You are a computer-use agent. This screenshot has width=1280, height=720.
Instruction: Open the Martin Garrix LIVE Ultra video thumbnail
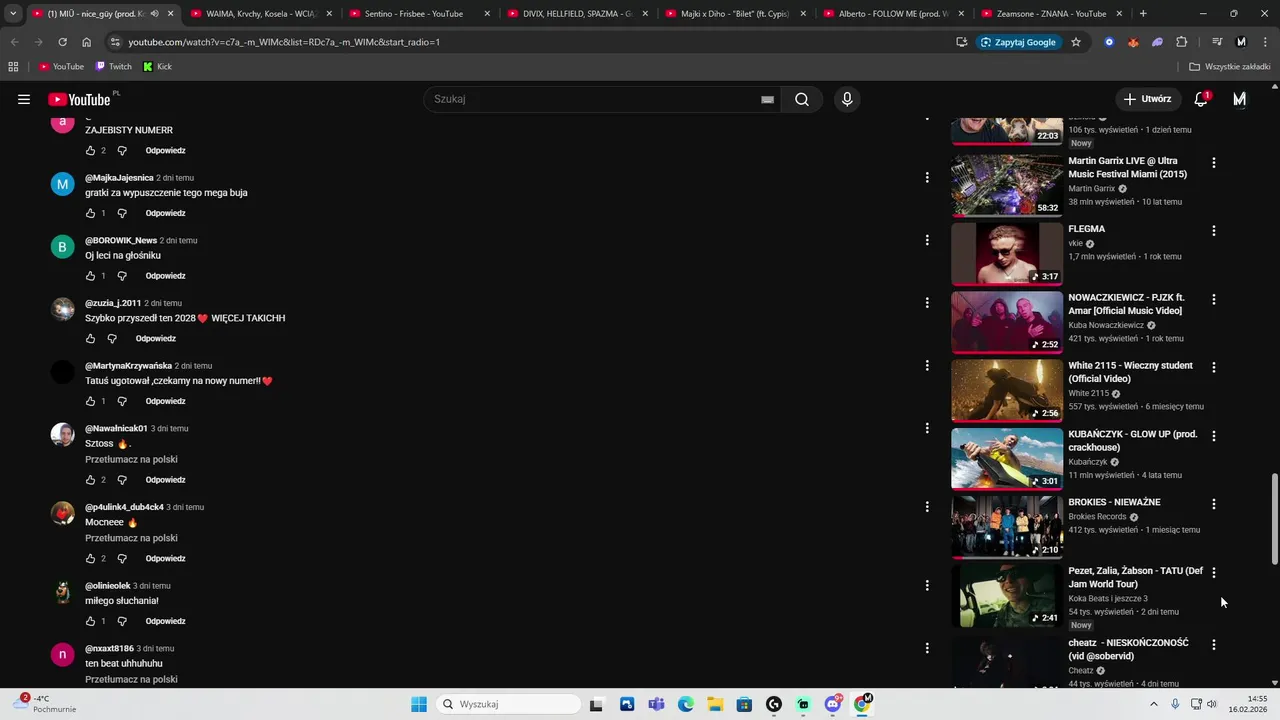tap(1007, 185)
